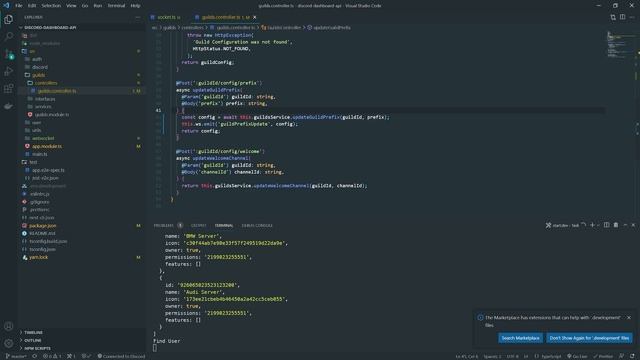Open the Accounts menu icon

click(9, 326)
